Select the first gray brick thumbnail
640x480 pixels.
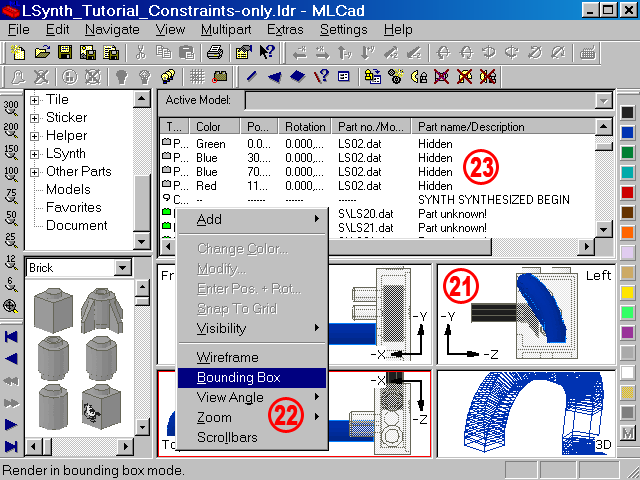pyautogui.click(x=53, y=310)
